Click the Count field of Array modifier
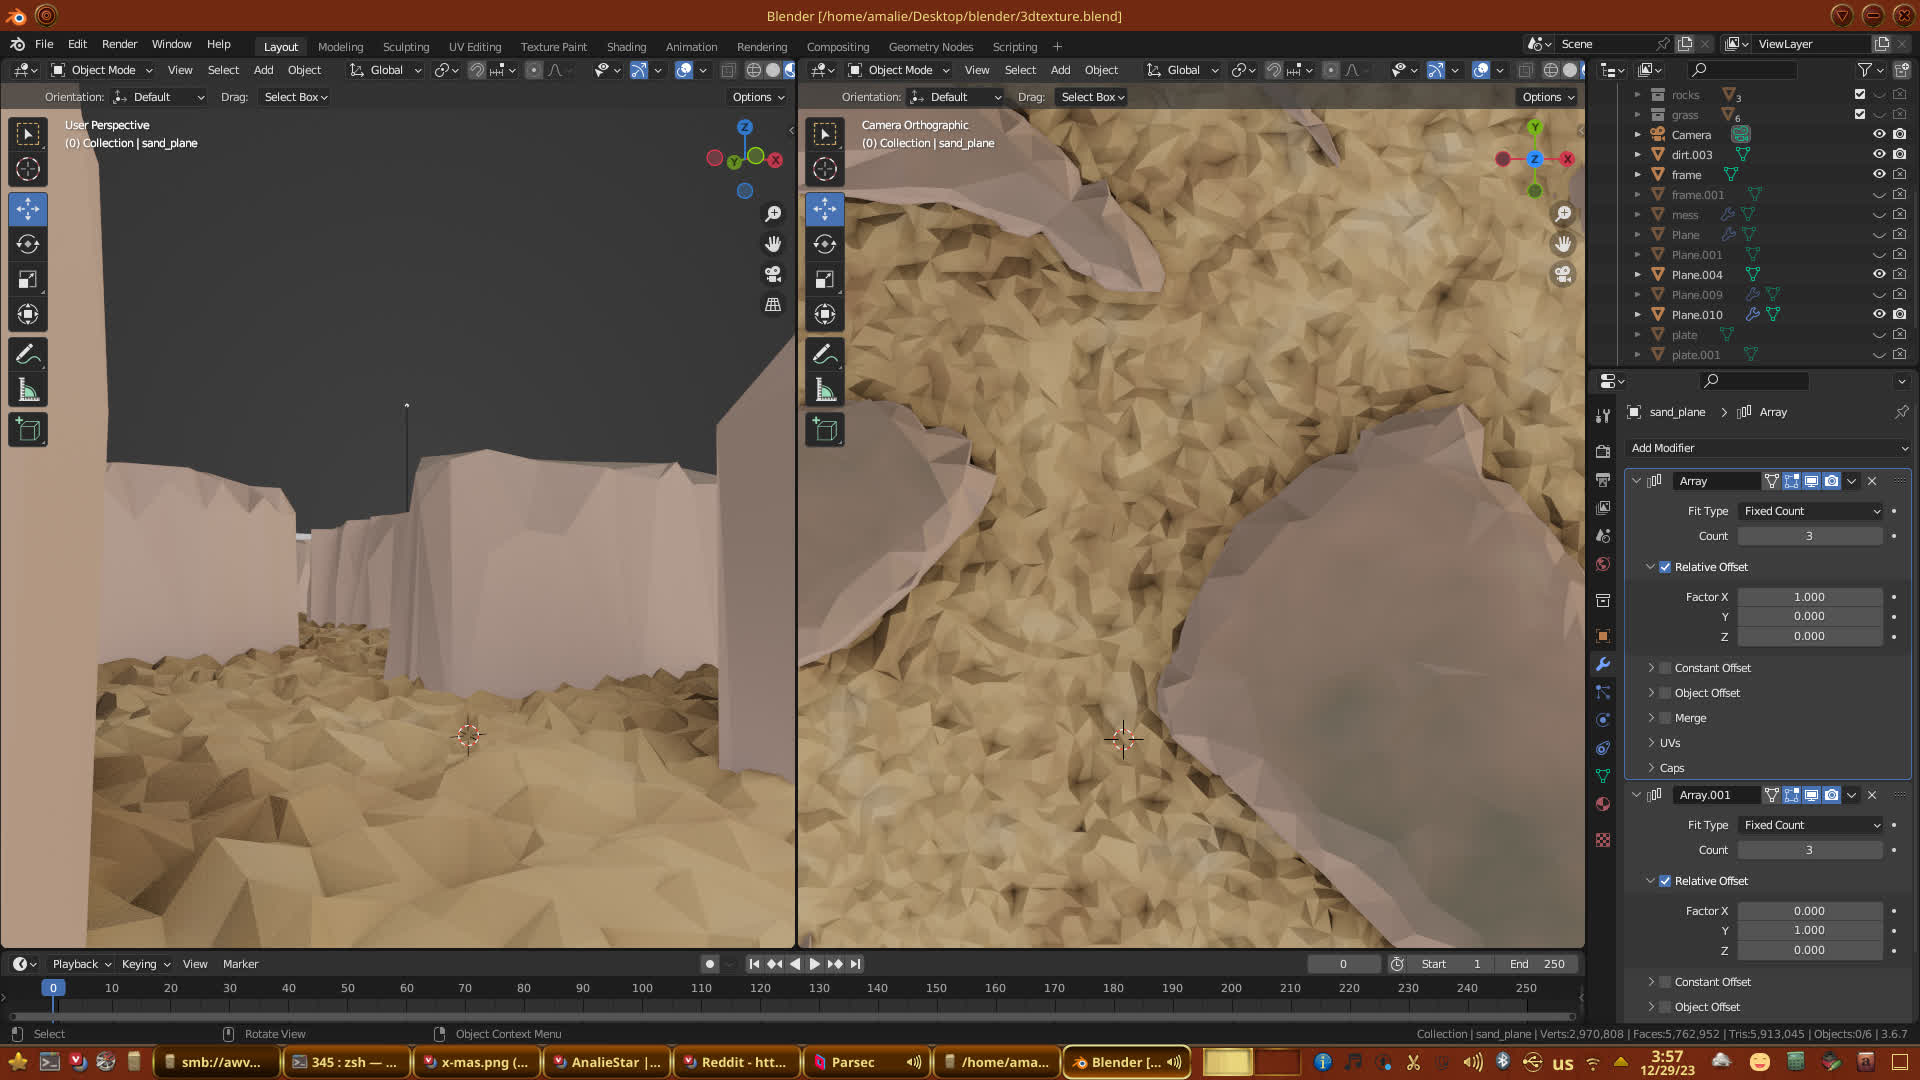 pyautogui.click(x=1809, y=536)
